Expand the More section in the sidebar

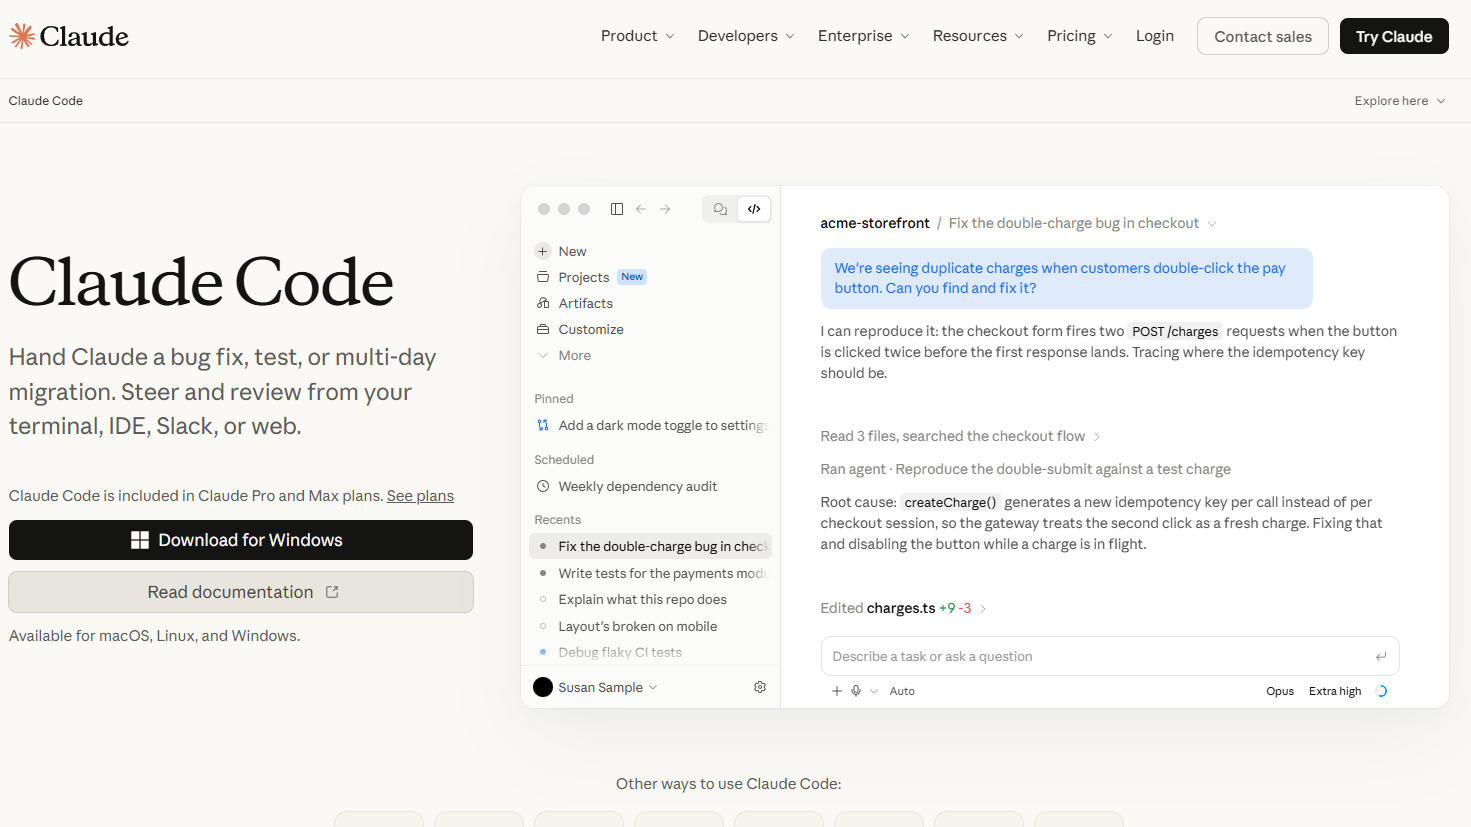(564, 355)
